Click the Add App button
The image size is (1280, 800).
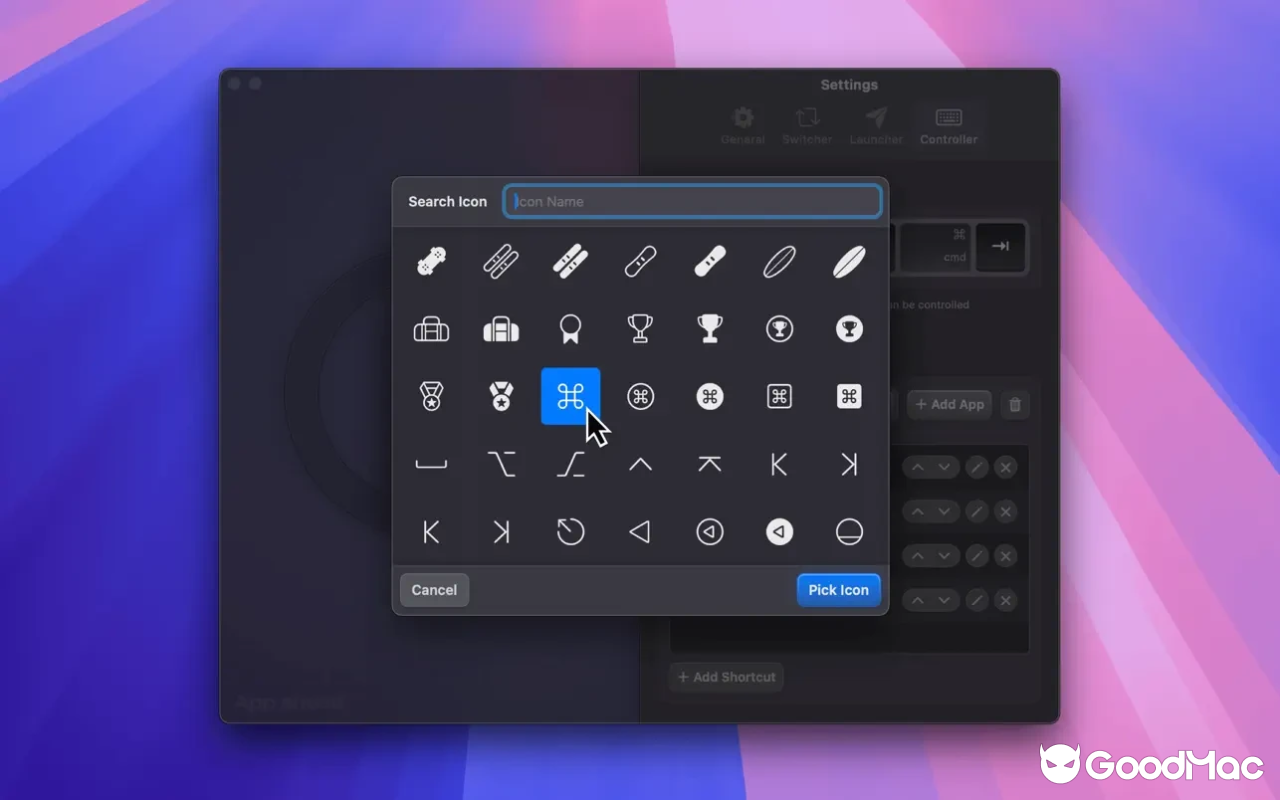[948, 404]
